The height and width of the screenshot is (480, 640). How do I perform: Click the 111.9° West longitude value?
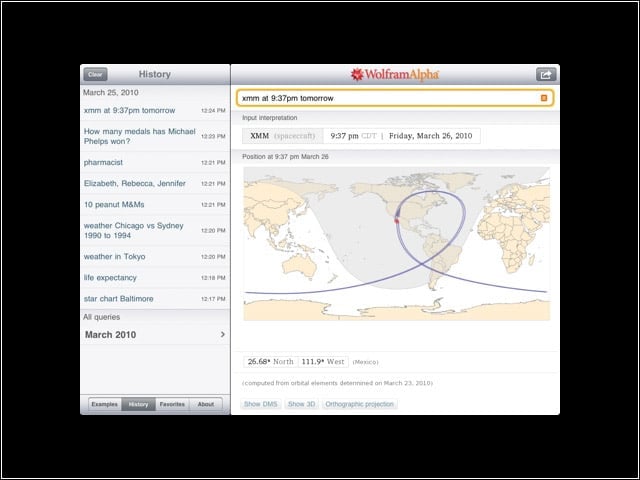point(323,362)
